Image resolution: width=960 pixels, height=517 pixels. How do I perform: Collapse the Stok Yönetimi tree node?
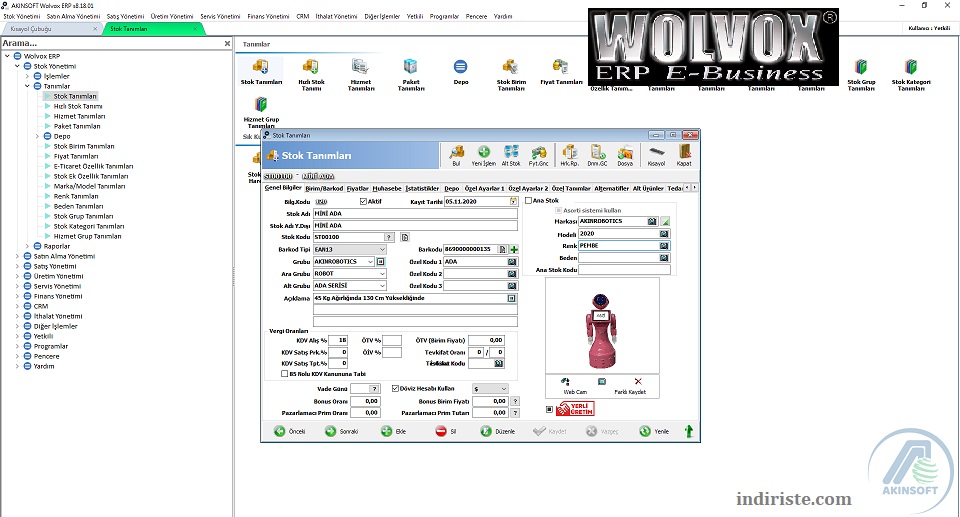pos(17,66)
